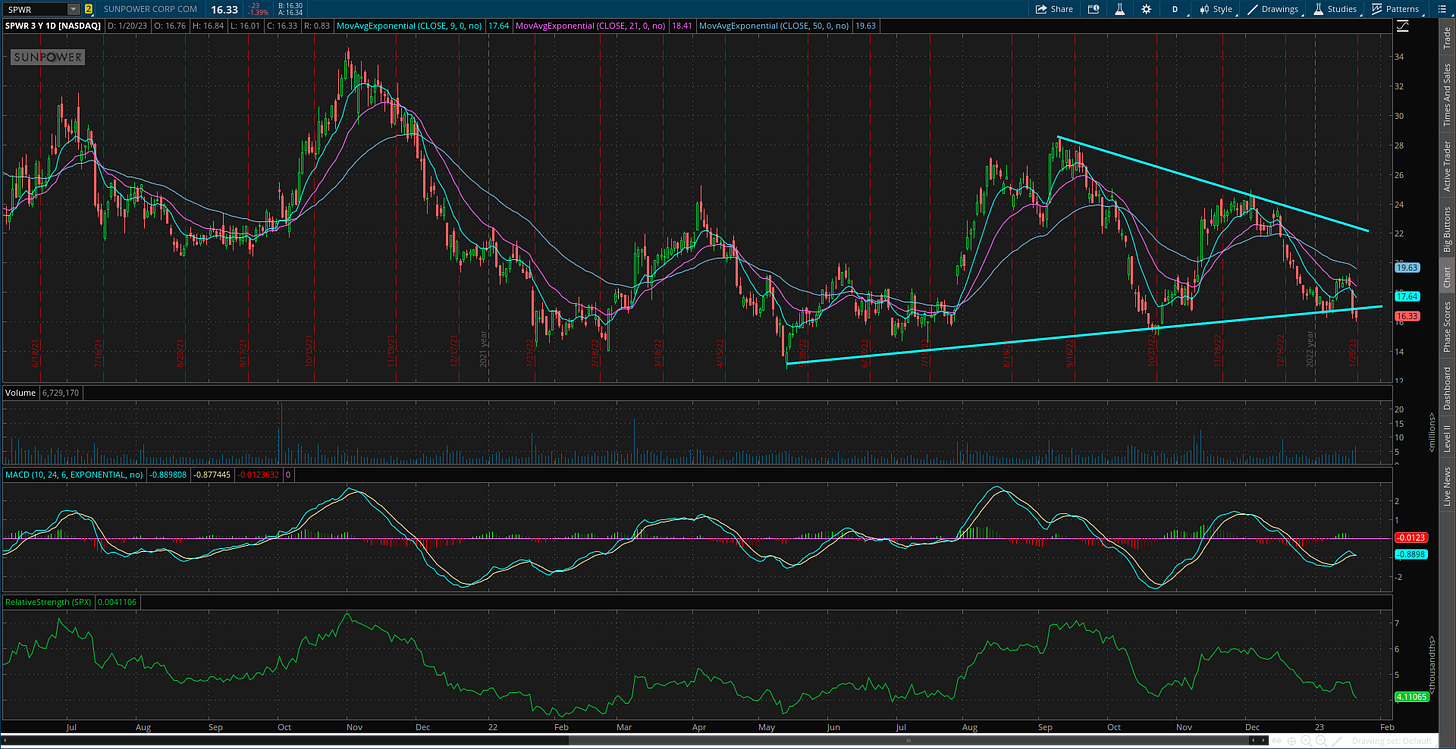Open the Active Trader sidebar tab
The width and height of the screenshot is (1456, 749).
1446,166
